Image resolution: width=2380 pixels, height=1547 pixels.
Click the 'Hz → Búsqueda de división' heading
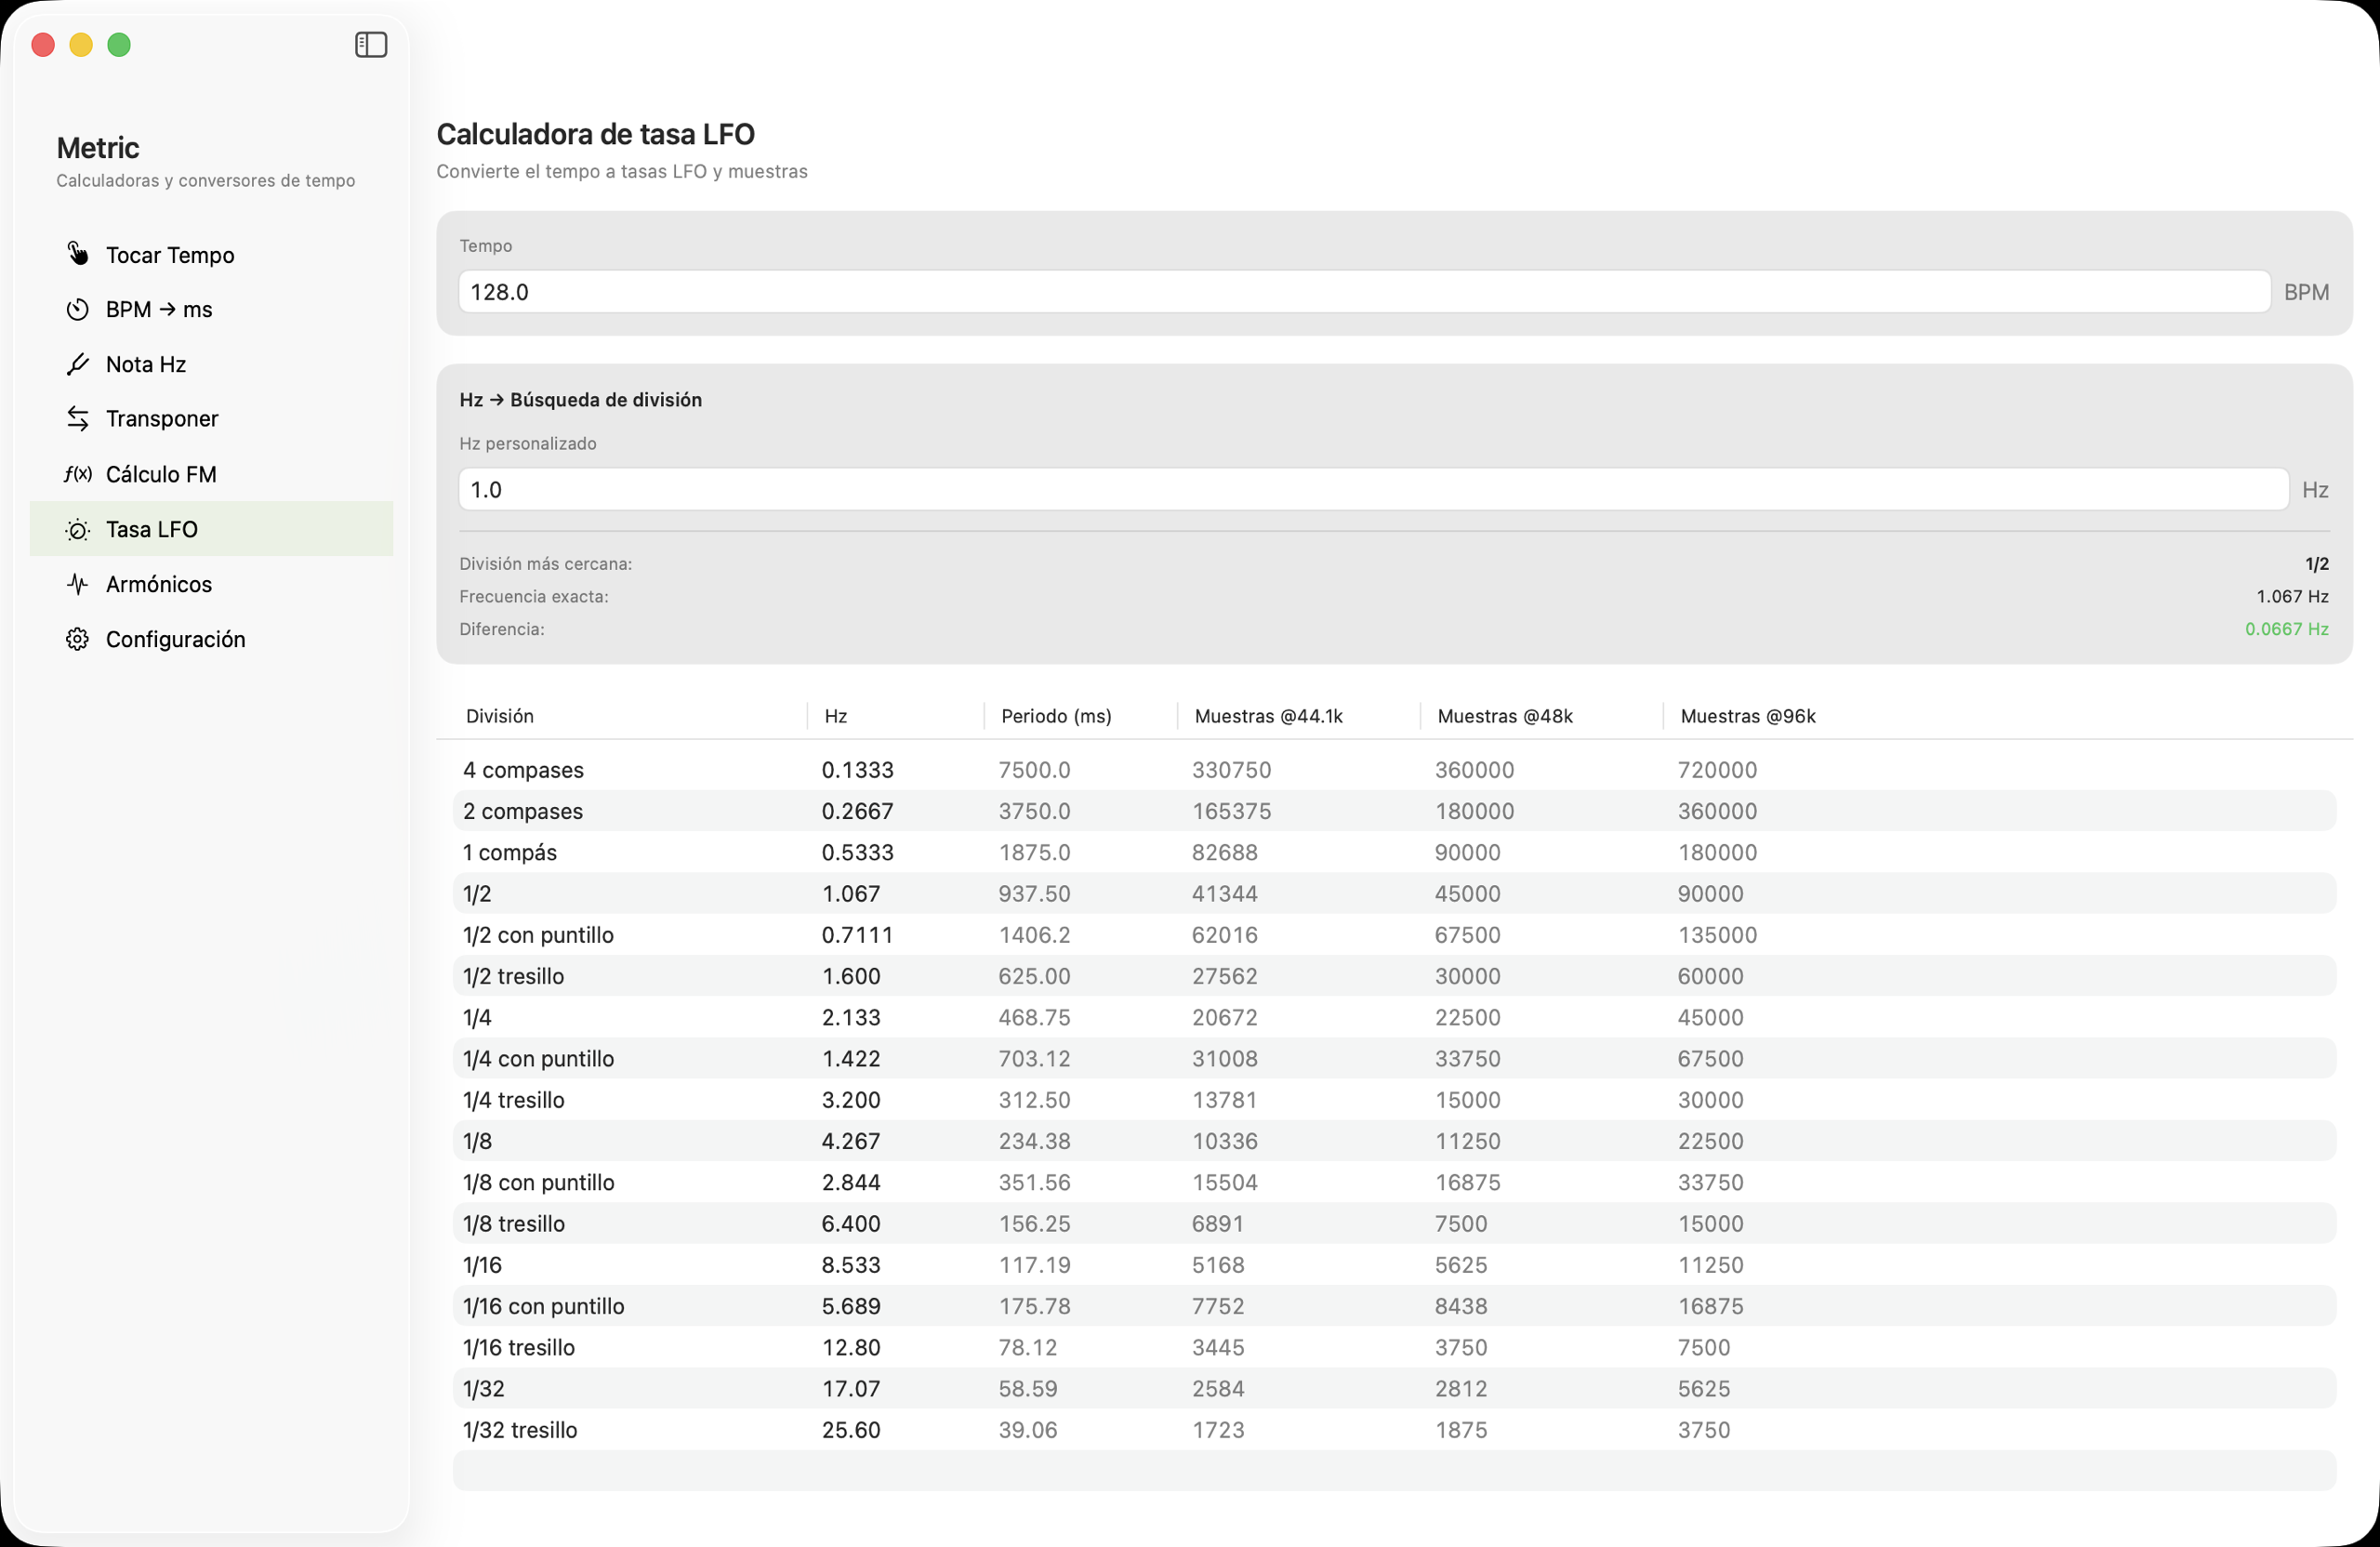581,400
